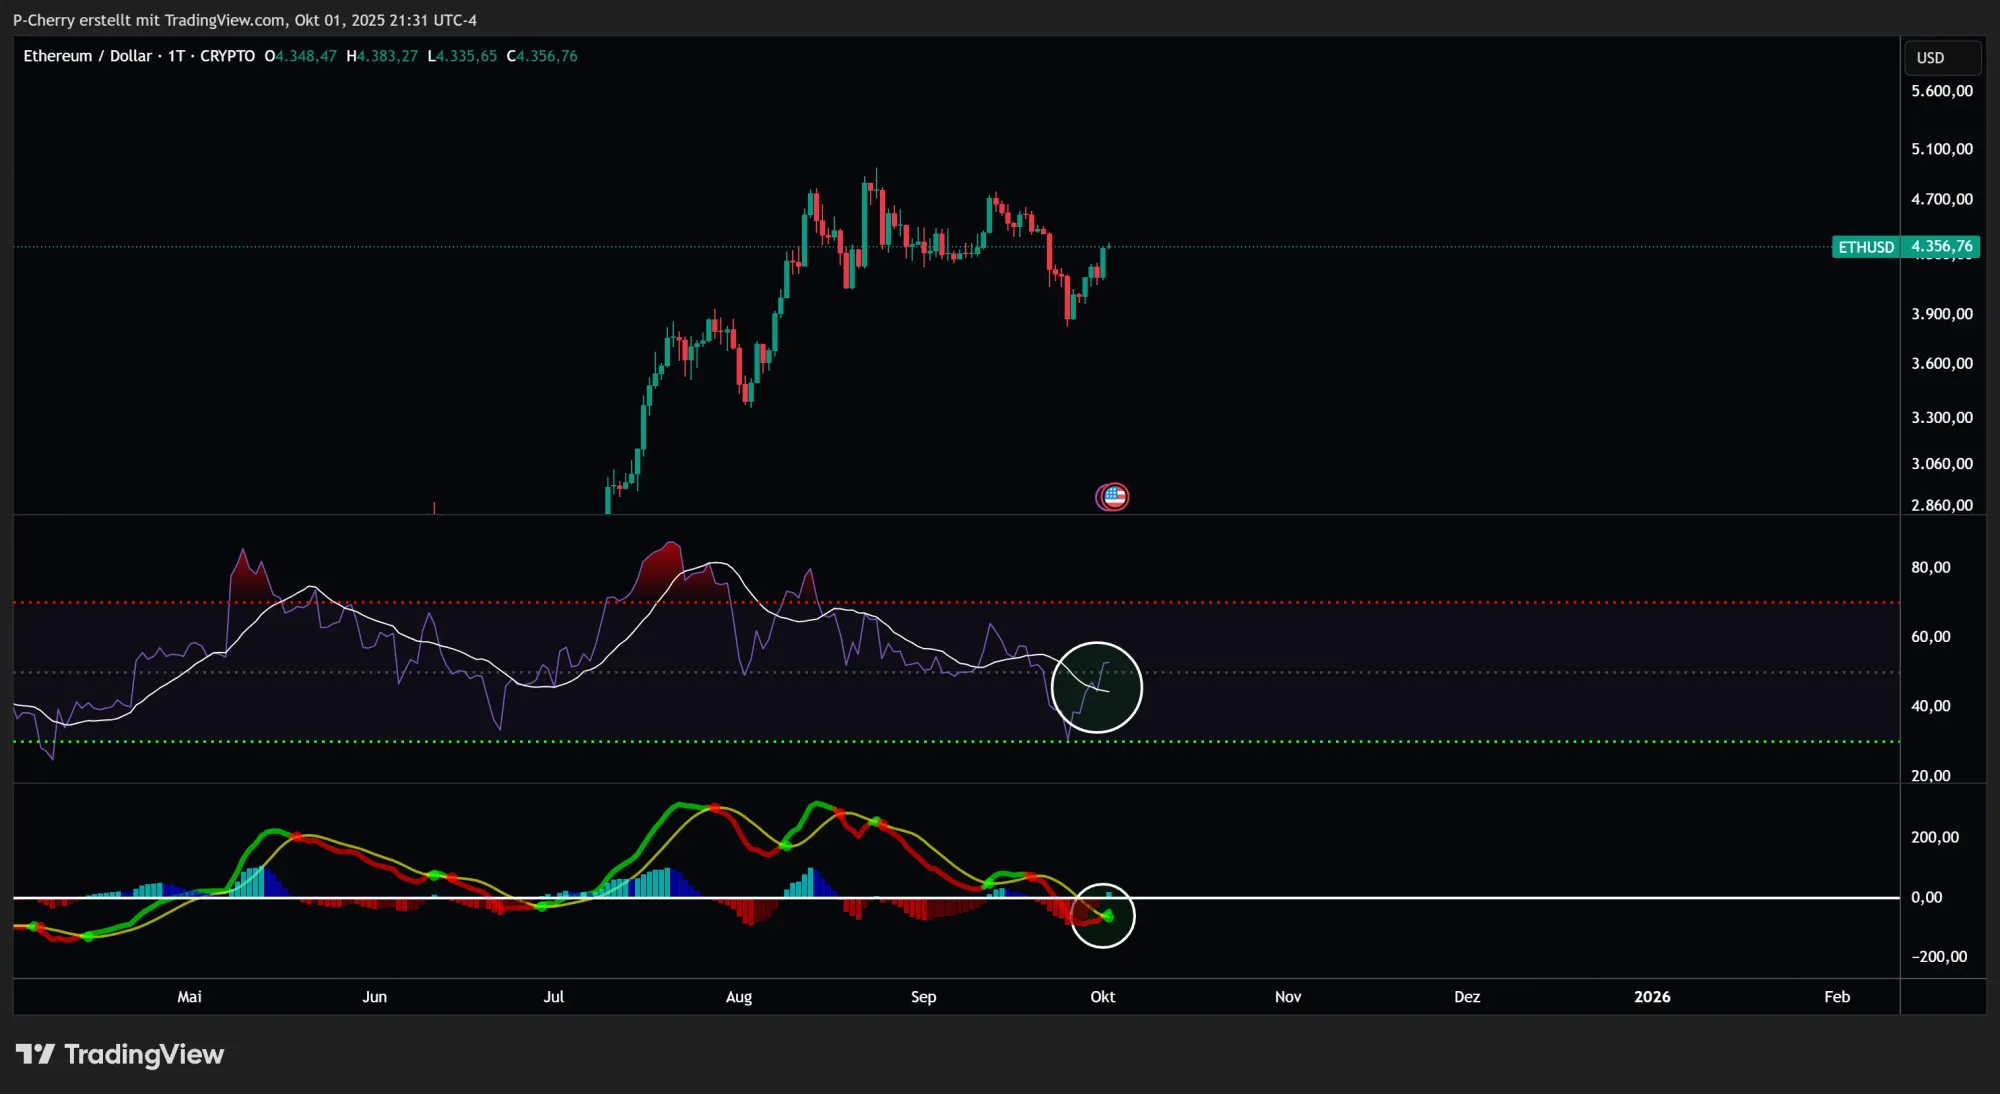The image size is (2000, 1094).
Task: Click the ETHUSD symbol tag on price axis
Action: pyautogui.click(x=1865, y=247)
